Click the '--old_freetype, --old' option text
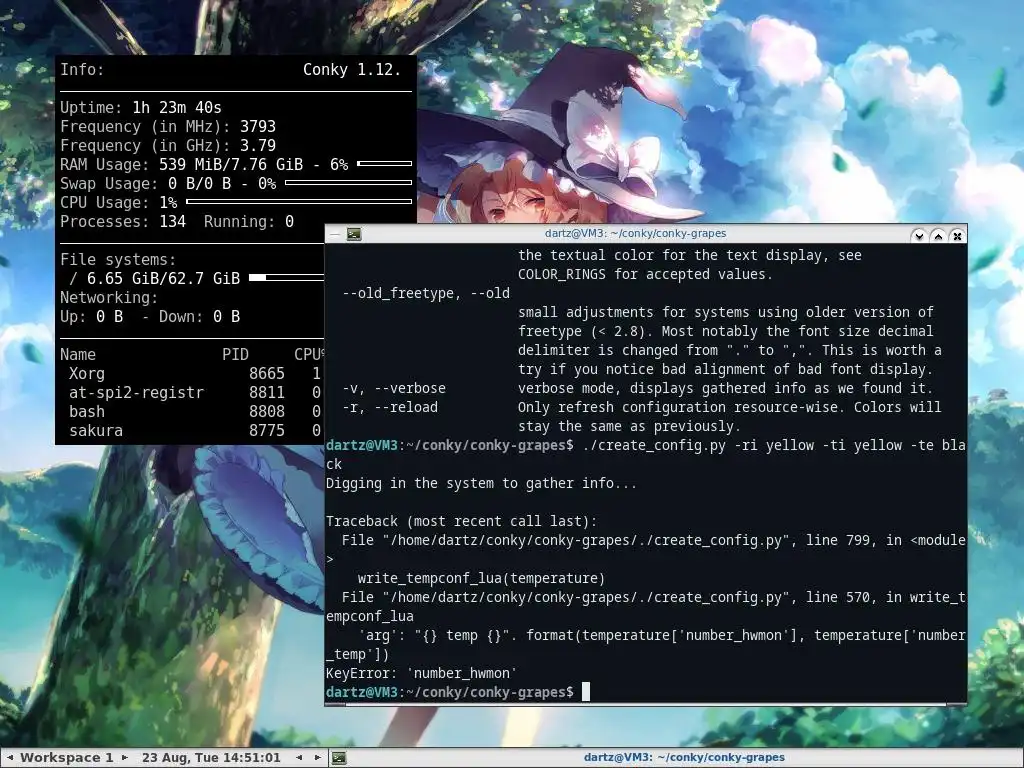 click(426, 293)
